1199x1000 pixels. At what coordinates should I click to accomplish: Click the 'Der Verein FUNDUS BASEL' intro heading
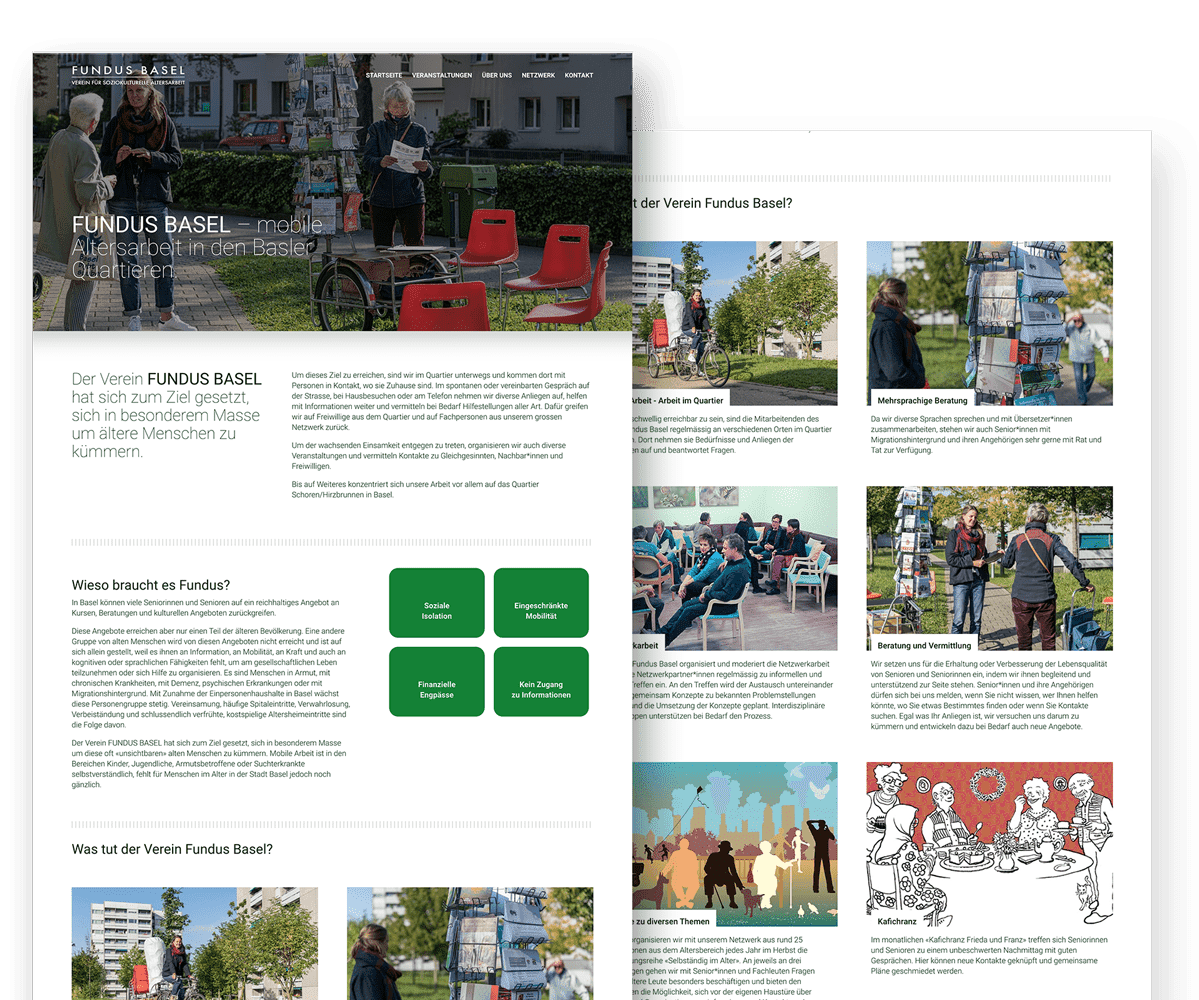[x=167, y=415]
